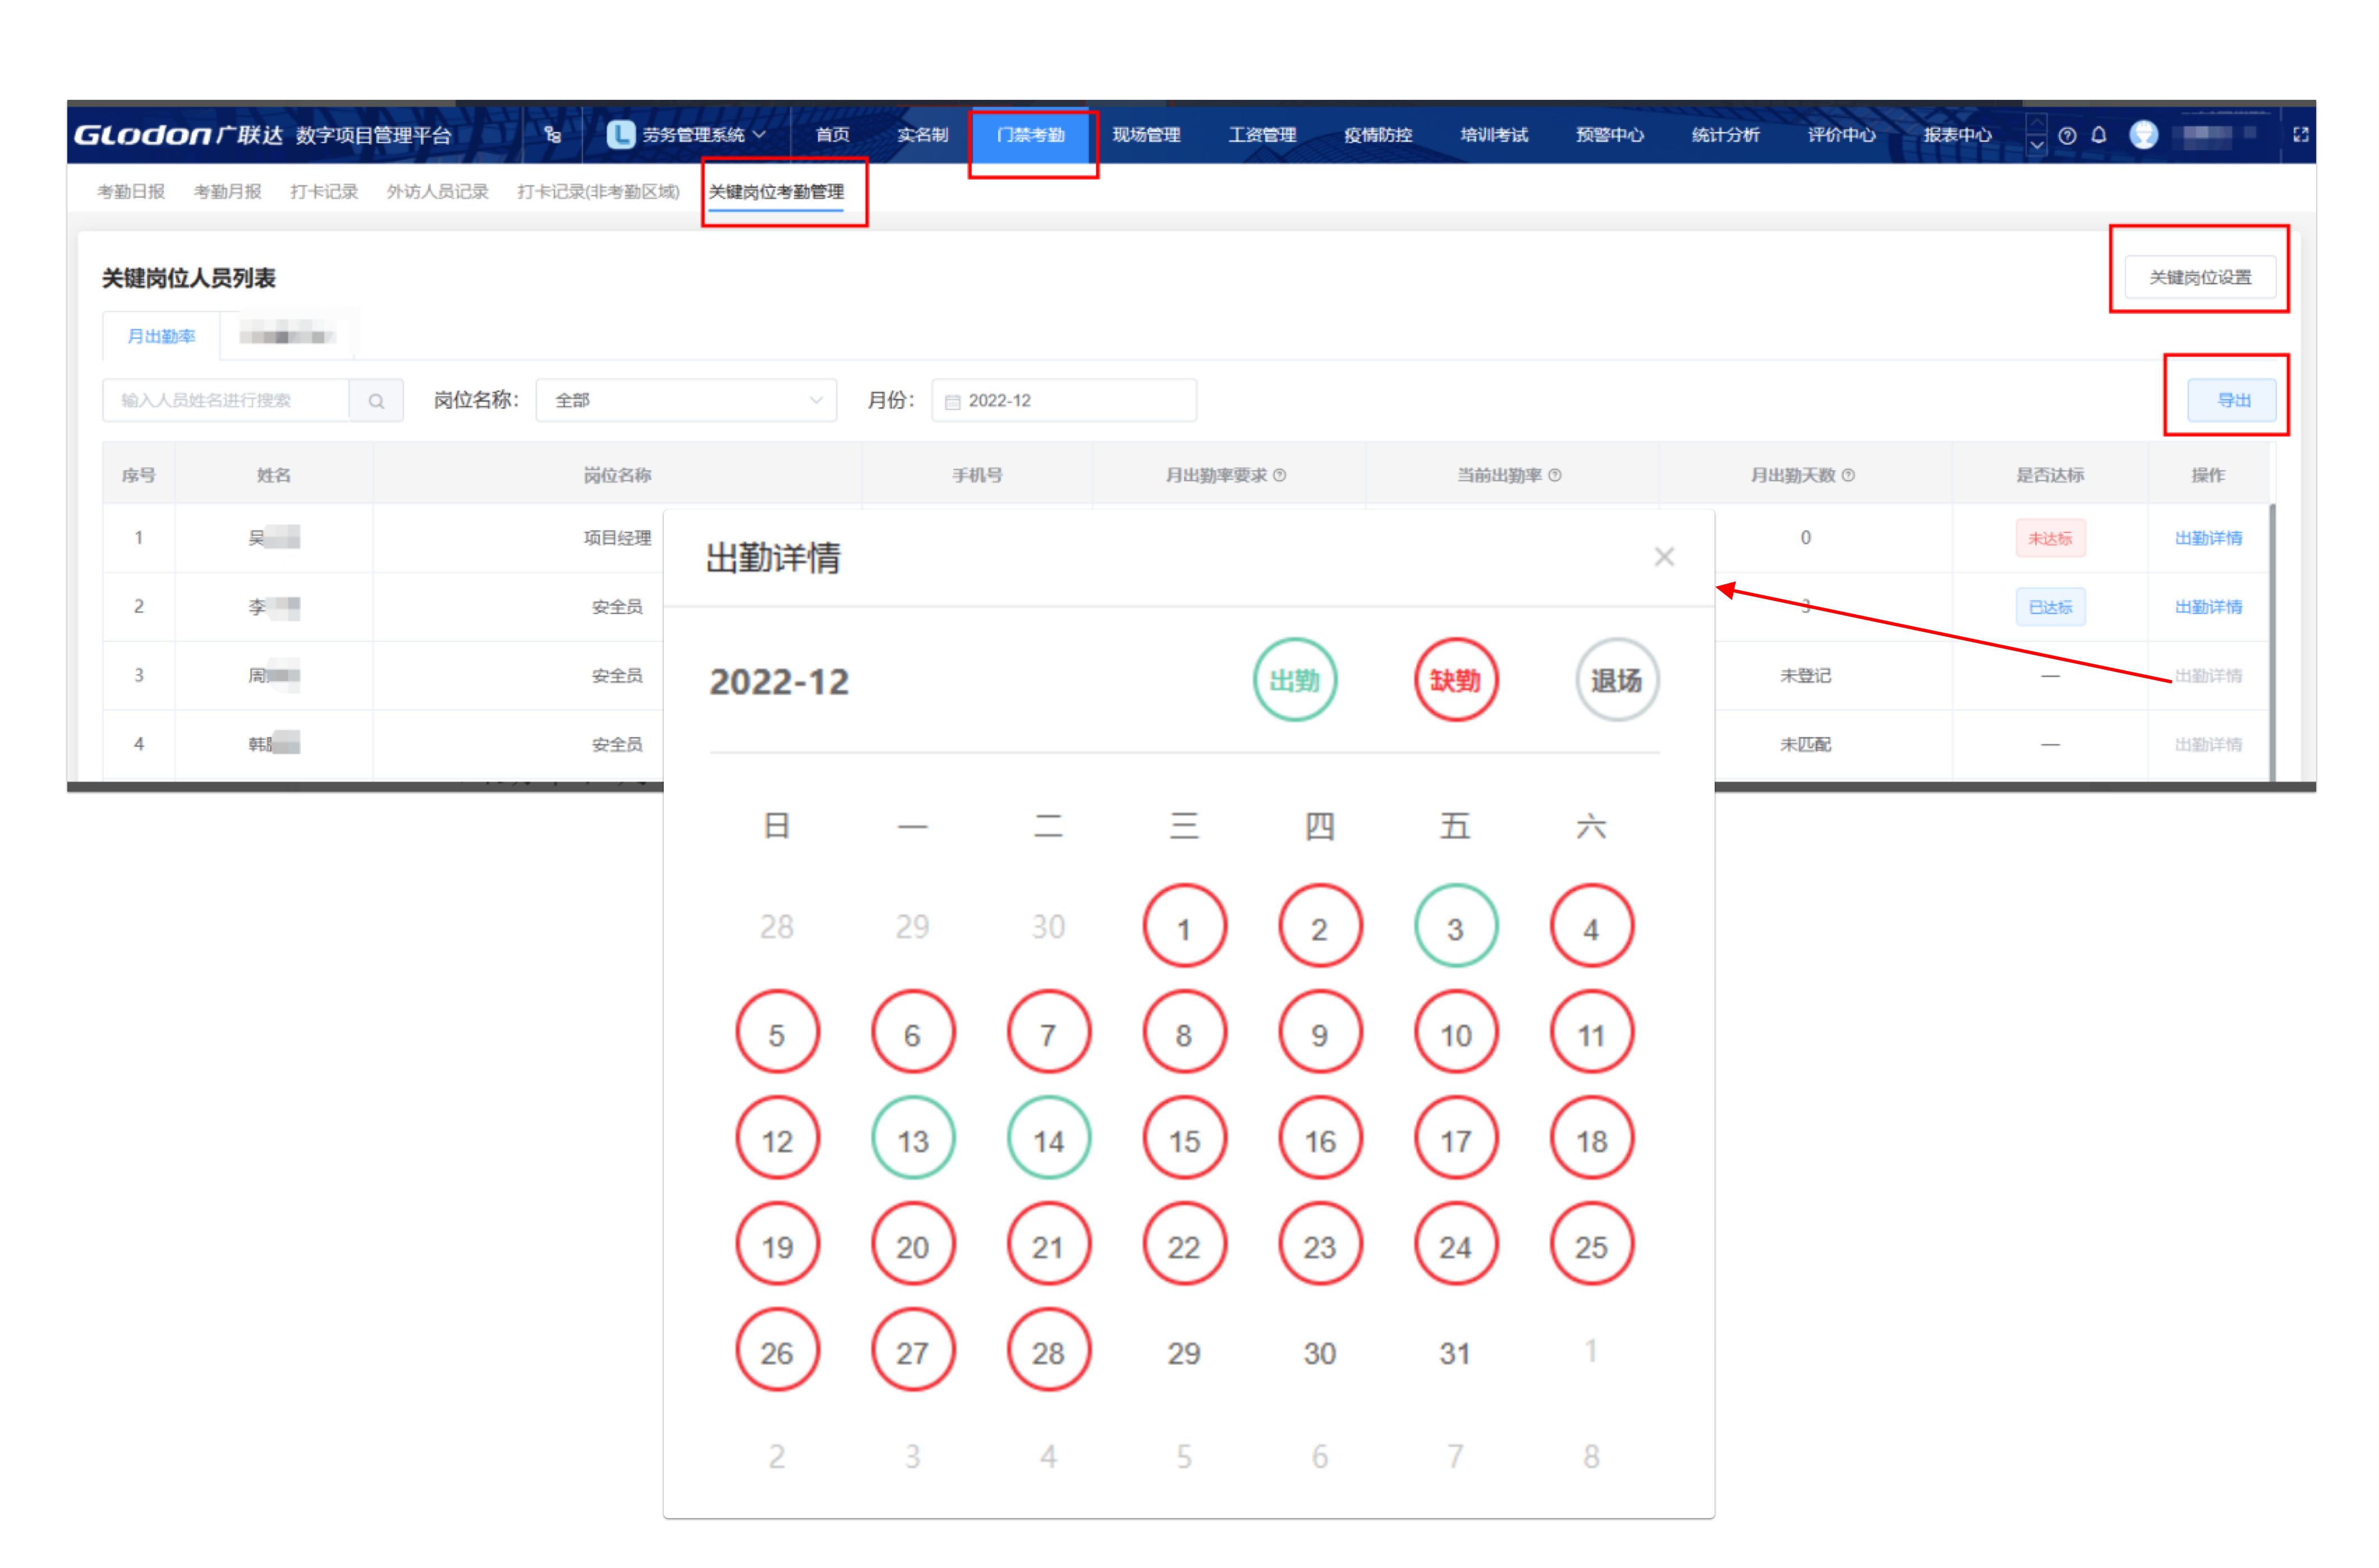Click the organization tree icon in header

tap(552, 135)
